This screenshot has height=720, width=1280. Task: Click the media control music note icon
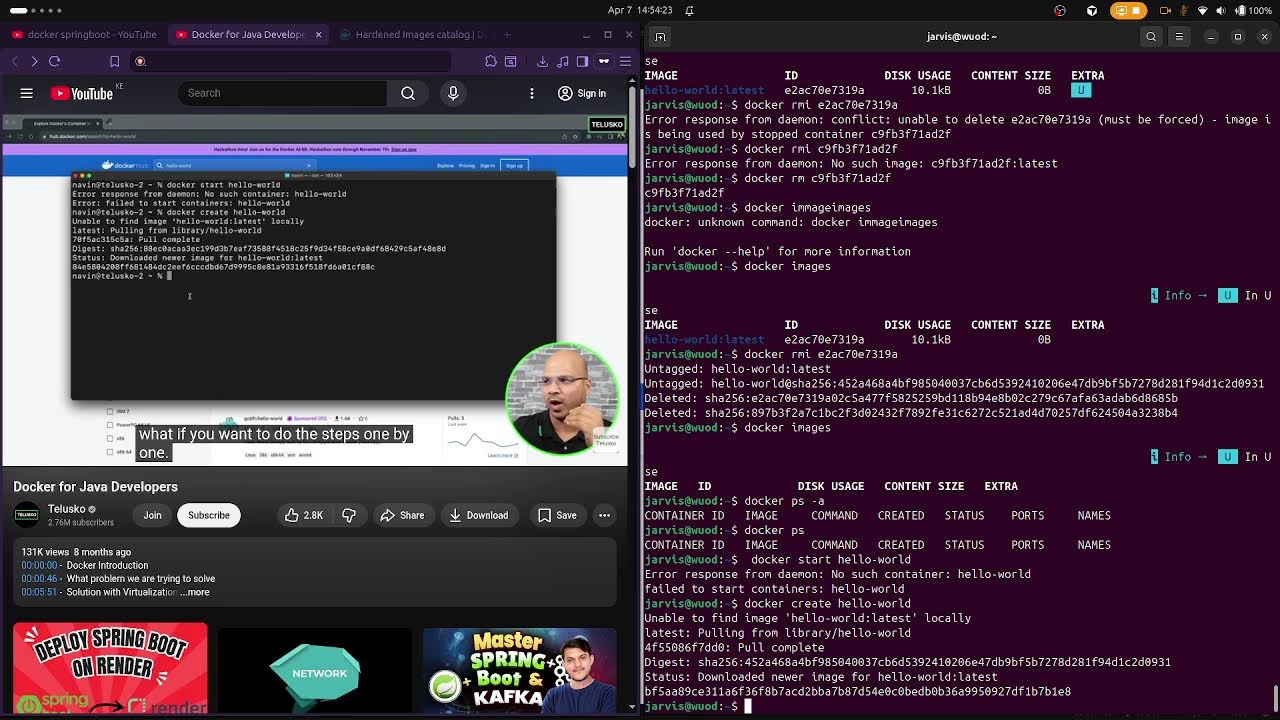562,61
